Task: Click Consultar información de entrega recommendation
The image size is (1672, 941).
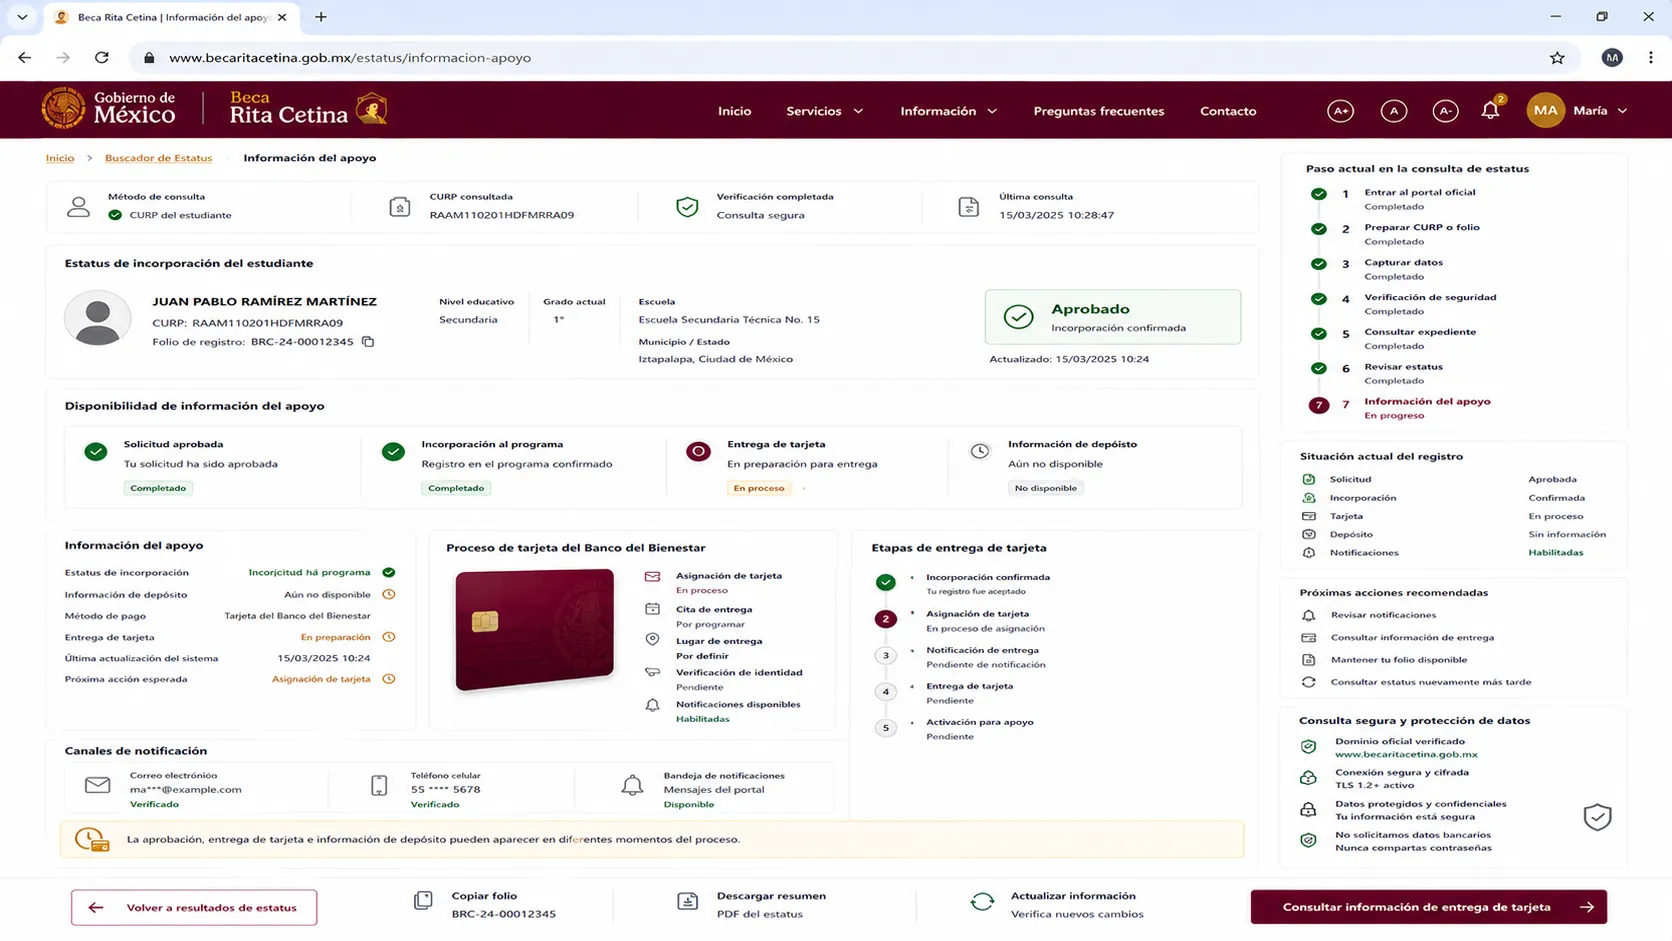Action: pyautogui.click(x=1412, y=637)
